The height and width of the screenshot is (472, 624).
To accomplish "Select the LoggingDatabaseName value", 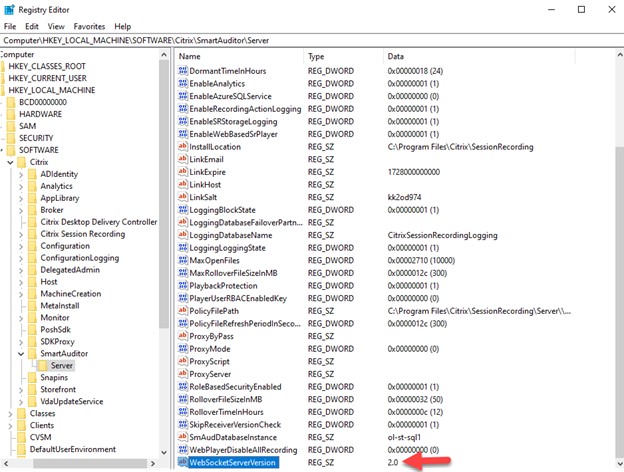I will [231, 235].
